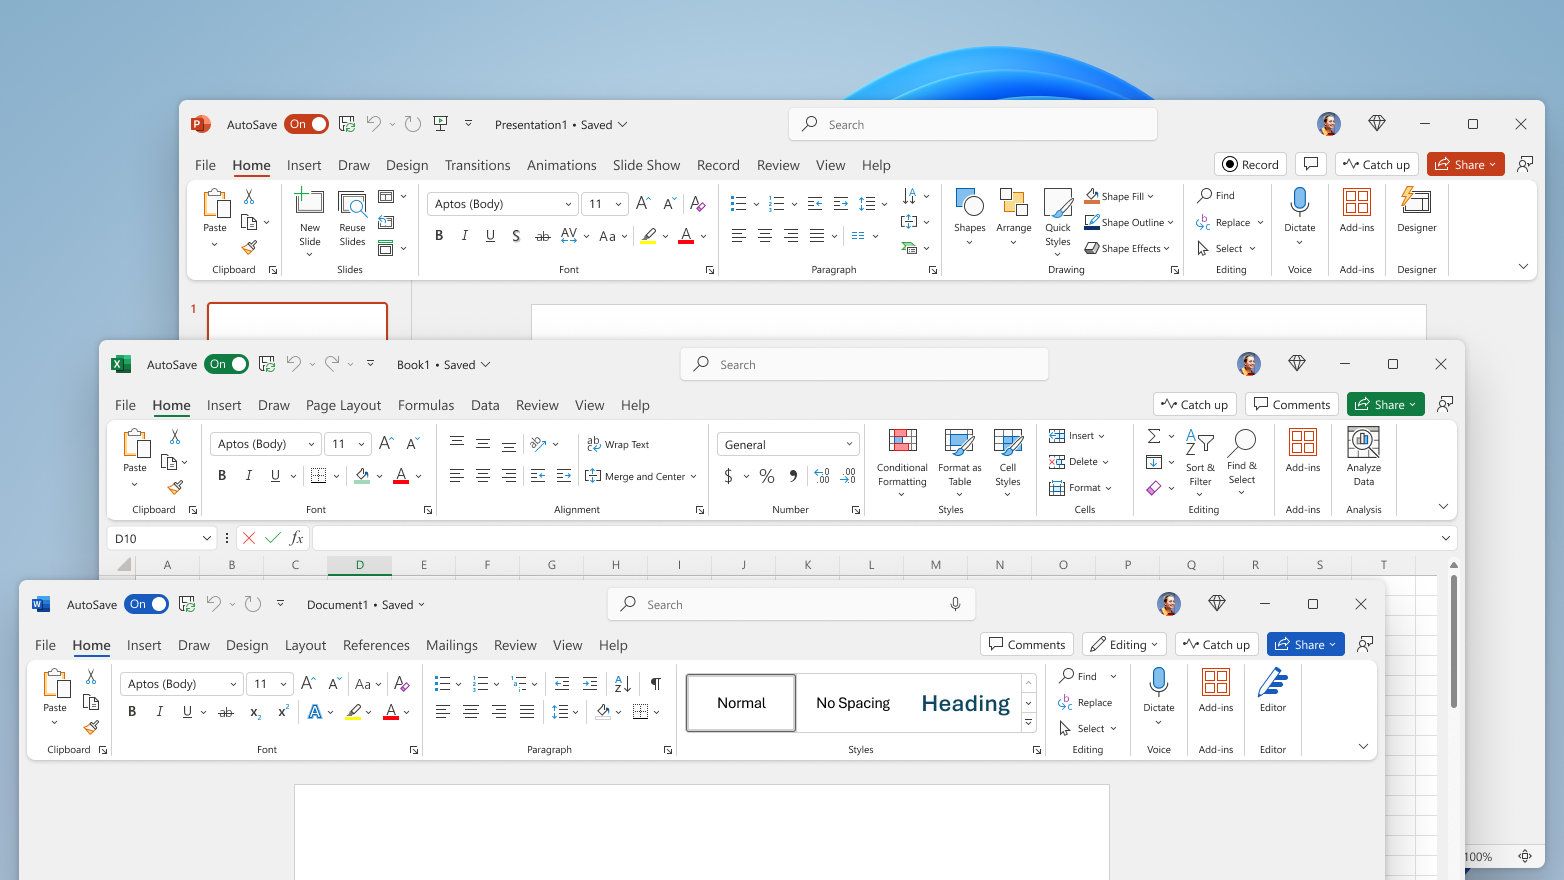The width and height of the screenshot is (1564, 880).
Task: Click the Record button in PowerPoint
Action: tap(1249, 164)
